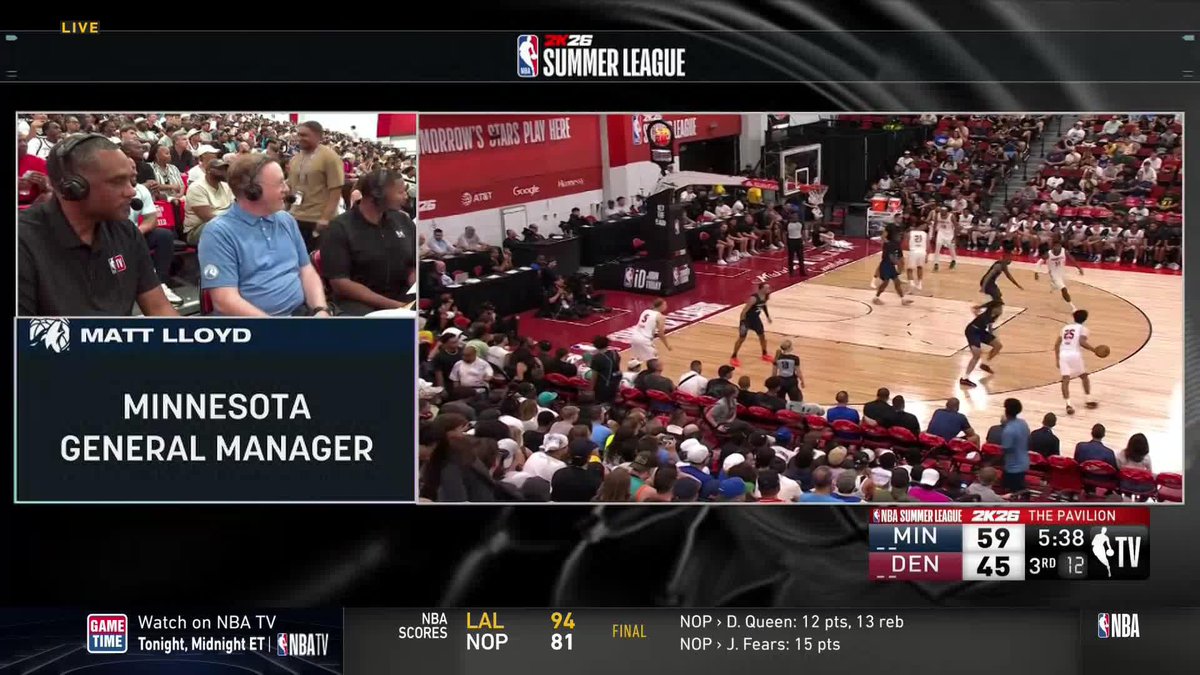This screenshot has height=675, width=1200.
Task: Click 'Watch on NBA TV' text
Action: [x=206, y=622]
